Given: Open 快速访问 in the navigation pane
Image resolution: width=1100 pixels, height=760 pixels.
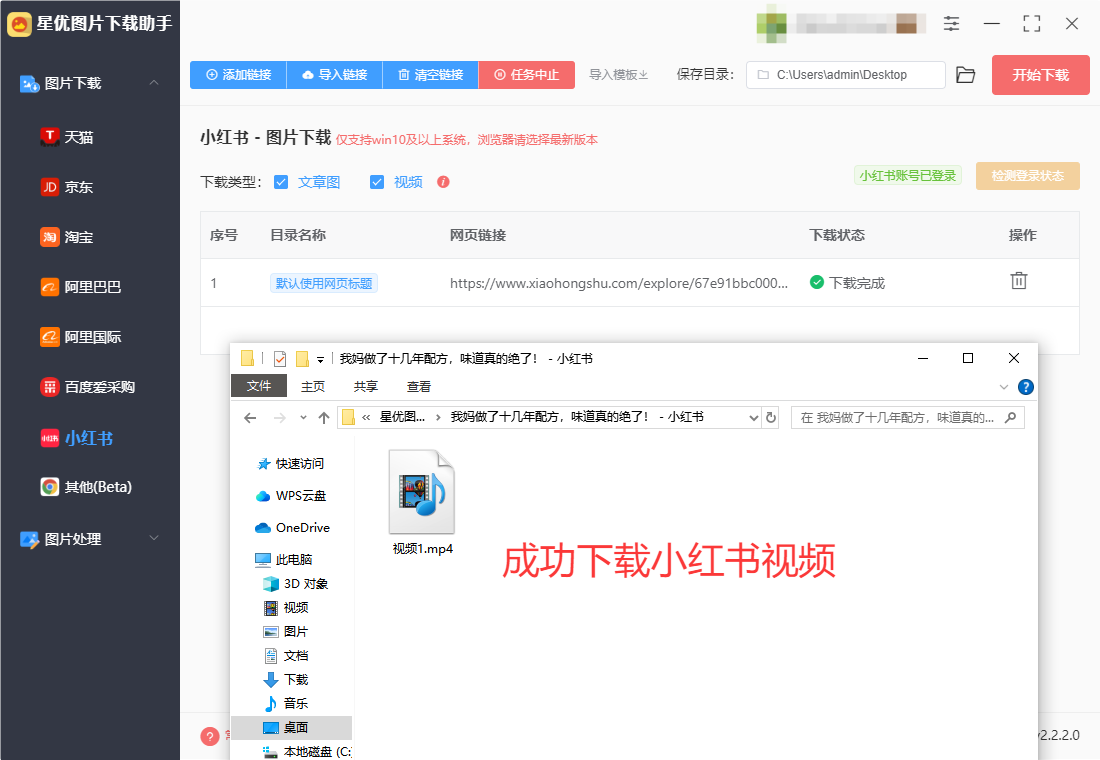Looking at the screenshot, I should [291, 464].
